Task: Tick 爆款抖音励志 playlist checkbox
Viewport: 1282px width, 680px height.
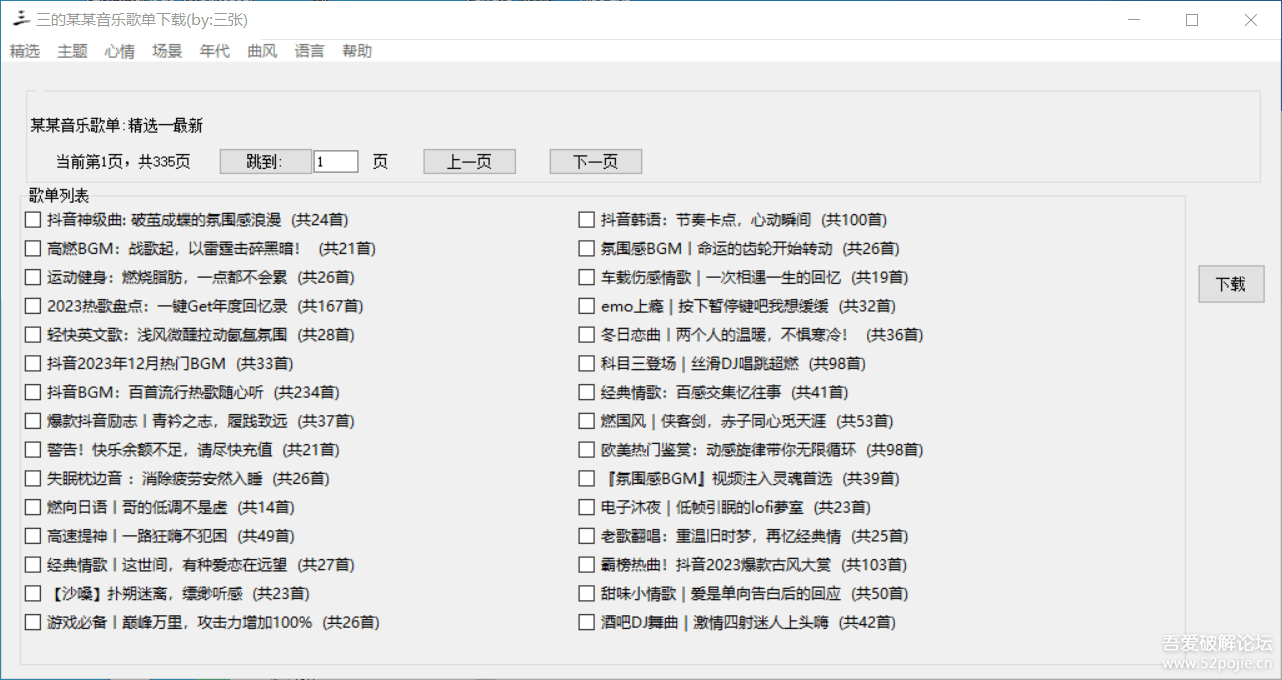Action: (x=33, y=421)
